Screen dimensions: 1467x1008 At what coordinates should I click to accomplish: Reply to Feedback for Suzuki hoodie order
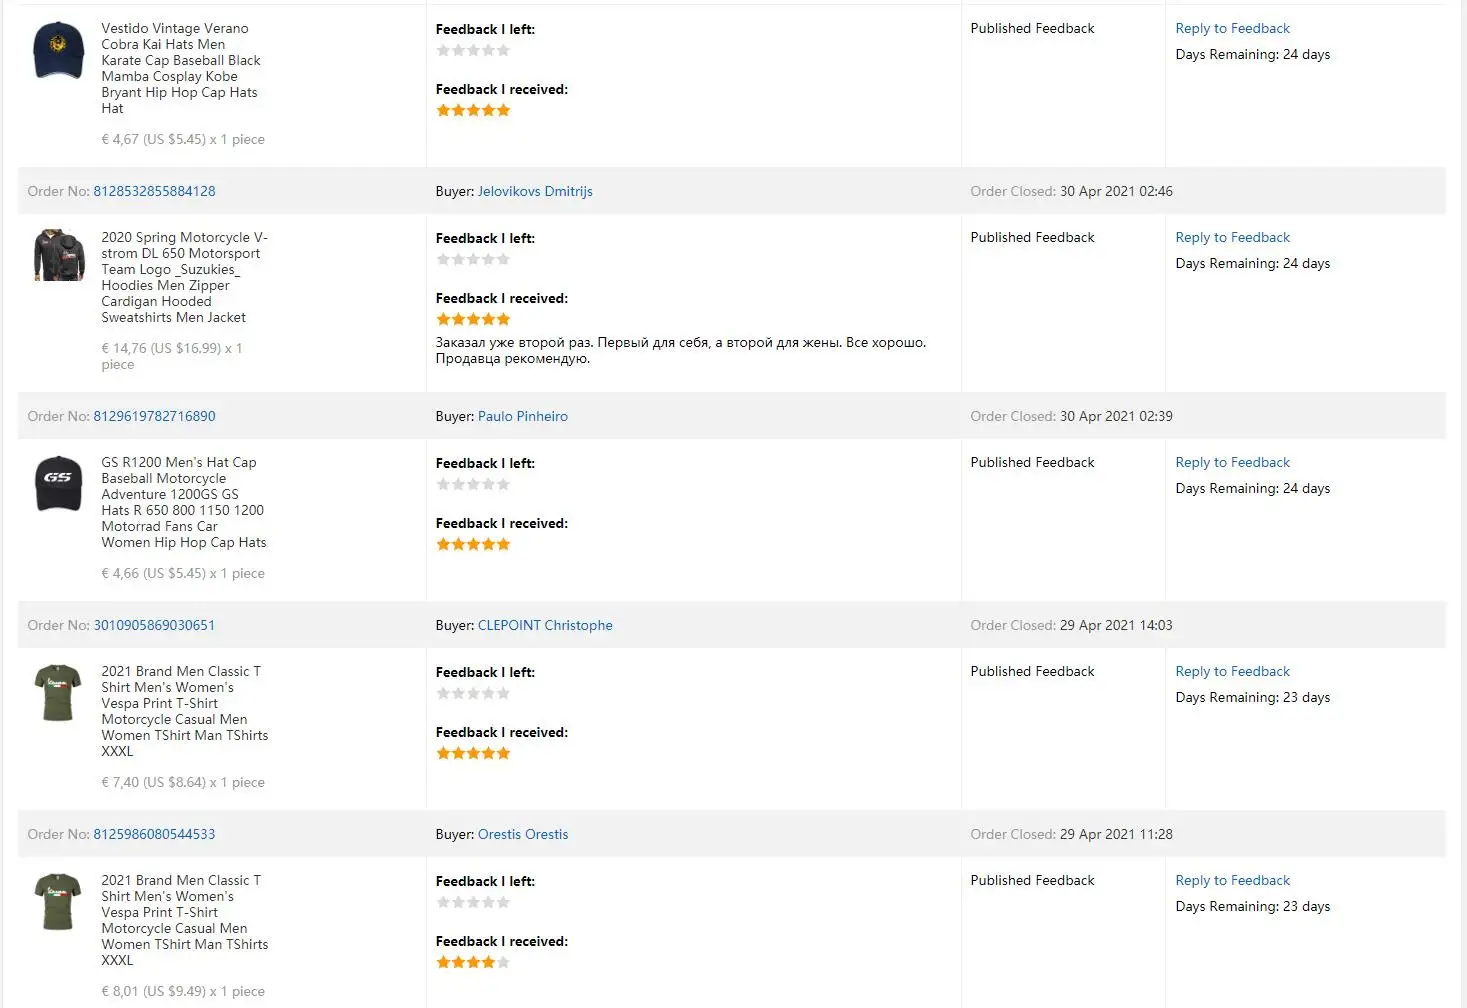[1232, 237]
